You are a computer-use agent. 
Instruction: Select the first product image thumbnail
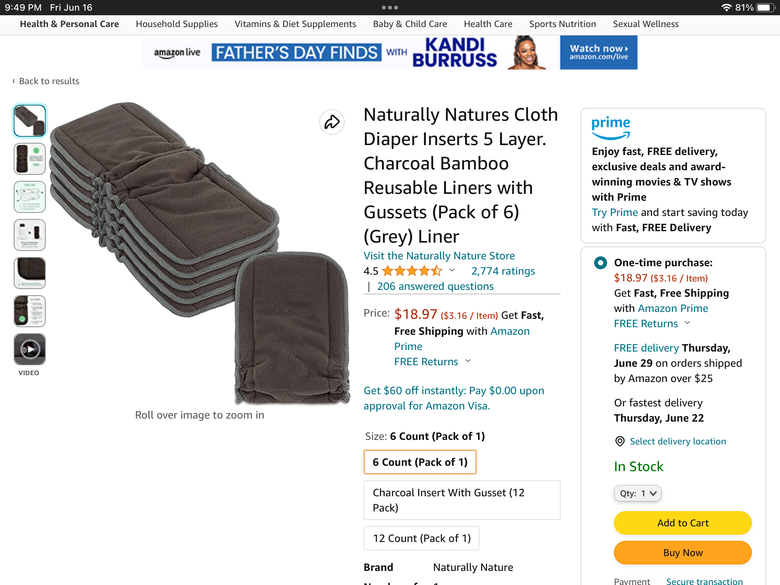click(x=29, y=121)
